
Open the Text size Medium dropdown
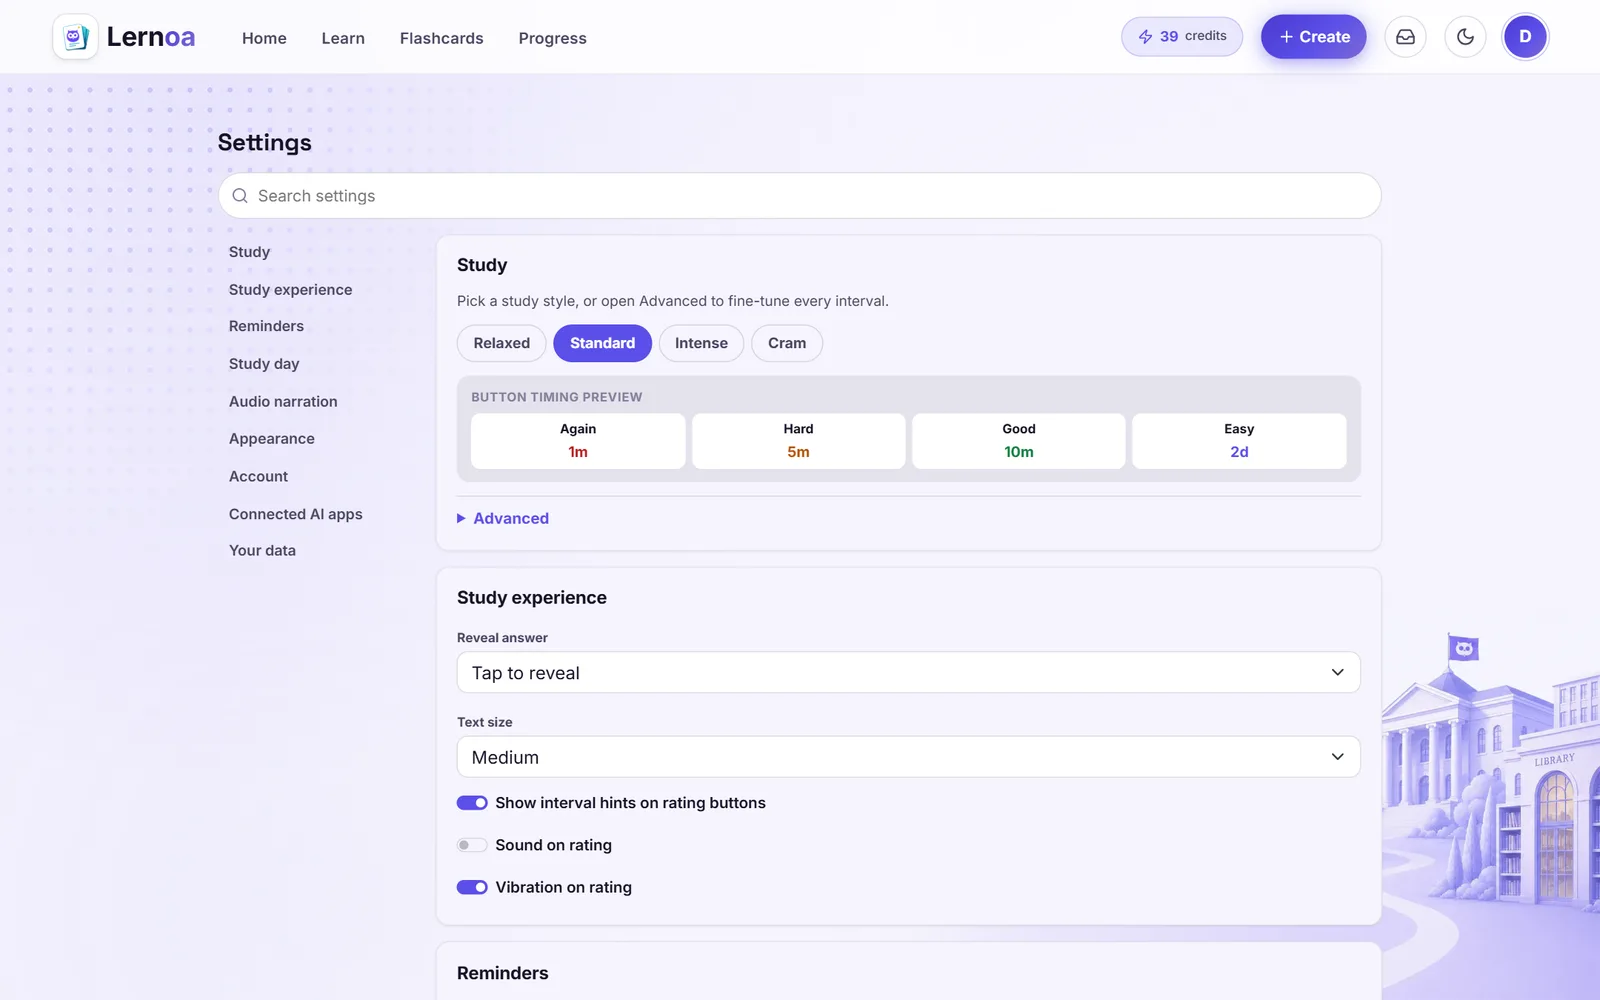click(908, 757)
